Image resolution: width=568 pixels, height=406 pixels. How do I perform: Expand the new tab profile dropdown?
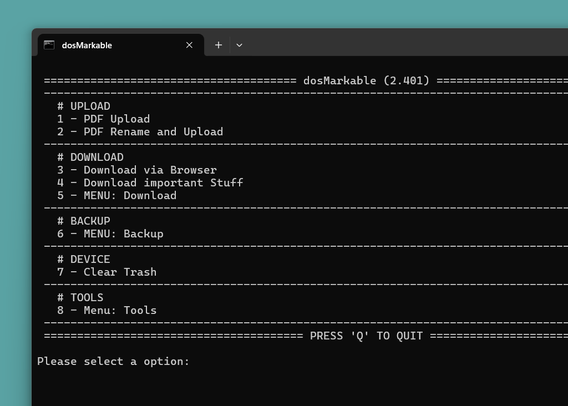[239, 45]
